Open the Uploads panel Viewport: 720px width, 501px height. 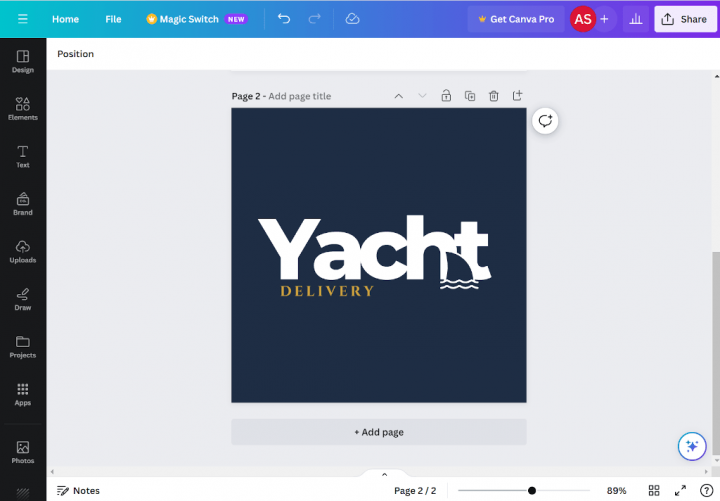point(22,251)
